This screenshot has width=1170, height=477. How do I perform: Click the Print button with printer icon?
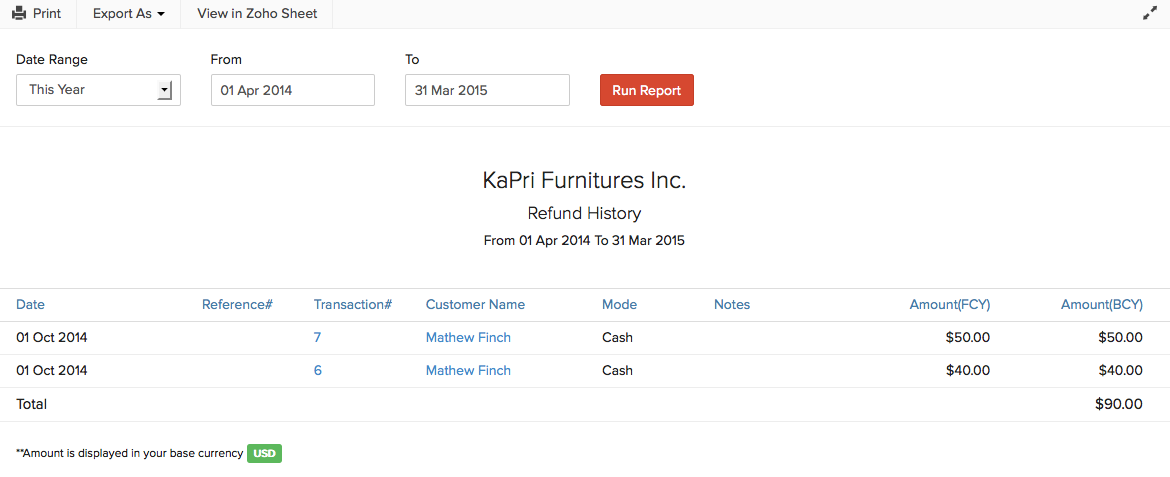click(37, 14)
